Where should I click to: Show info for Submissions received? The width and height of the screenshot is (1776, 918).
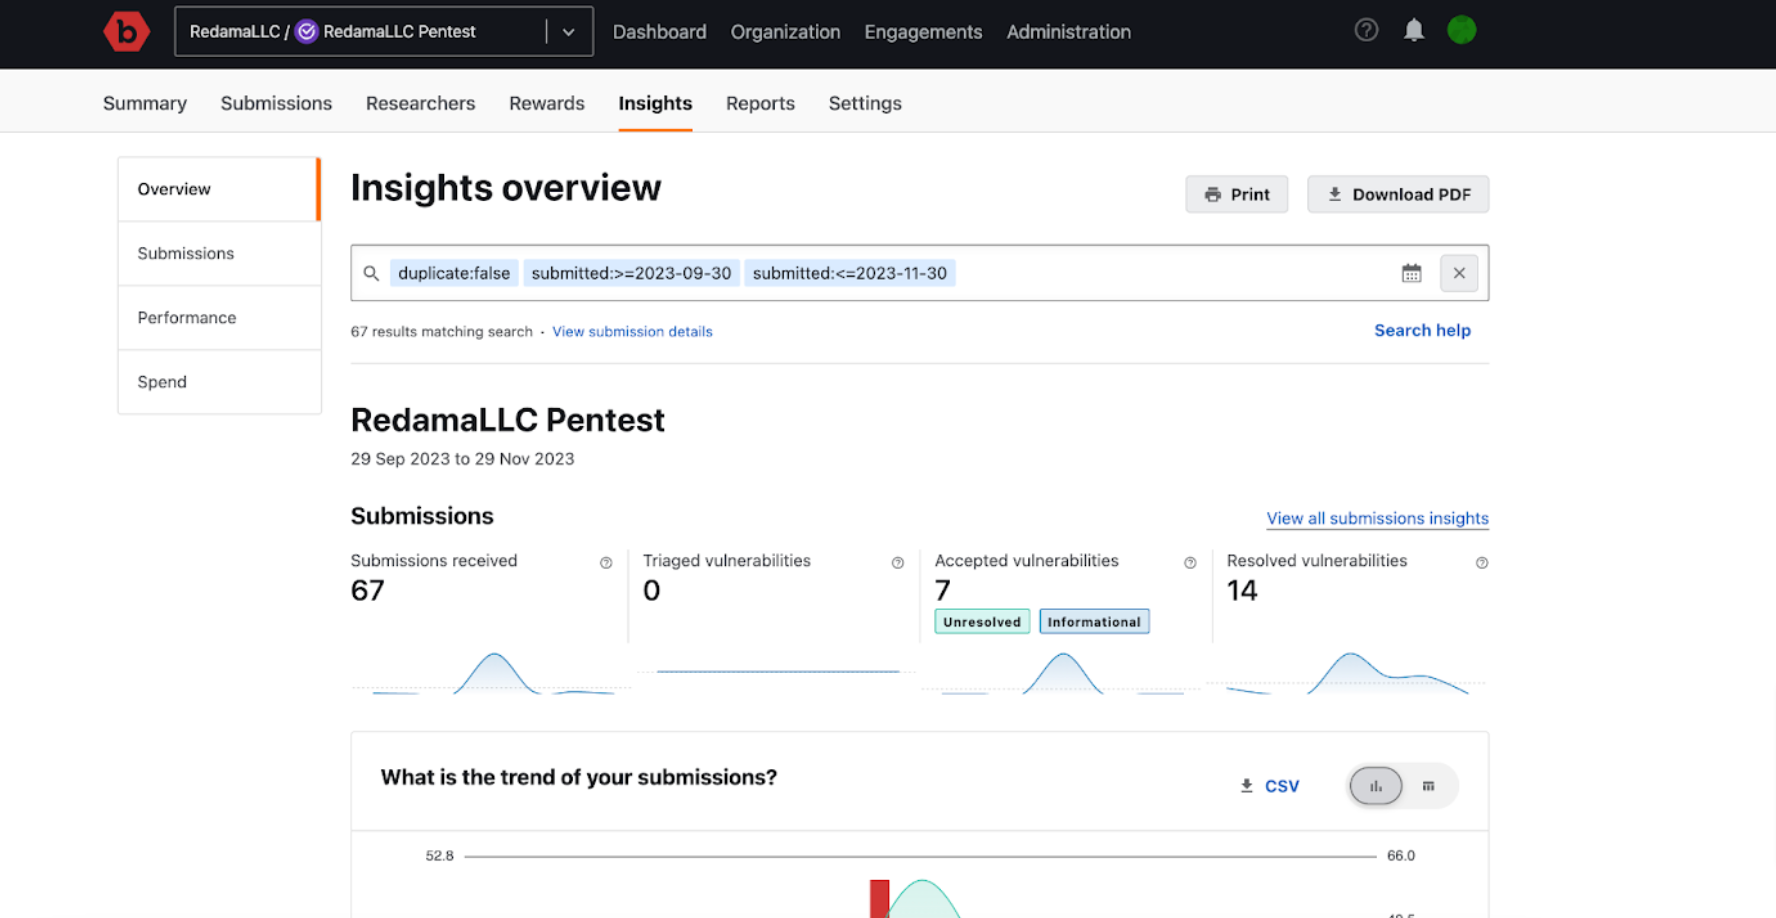click(x=606, y=563)
